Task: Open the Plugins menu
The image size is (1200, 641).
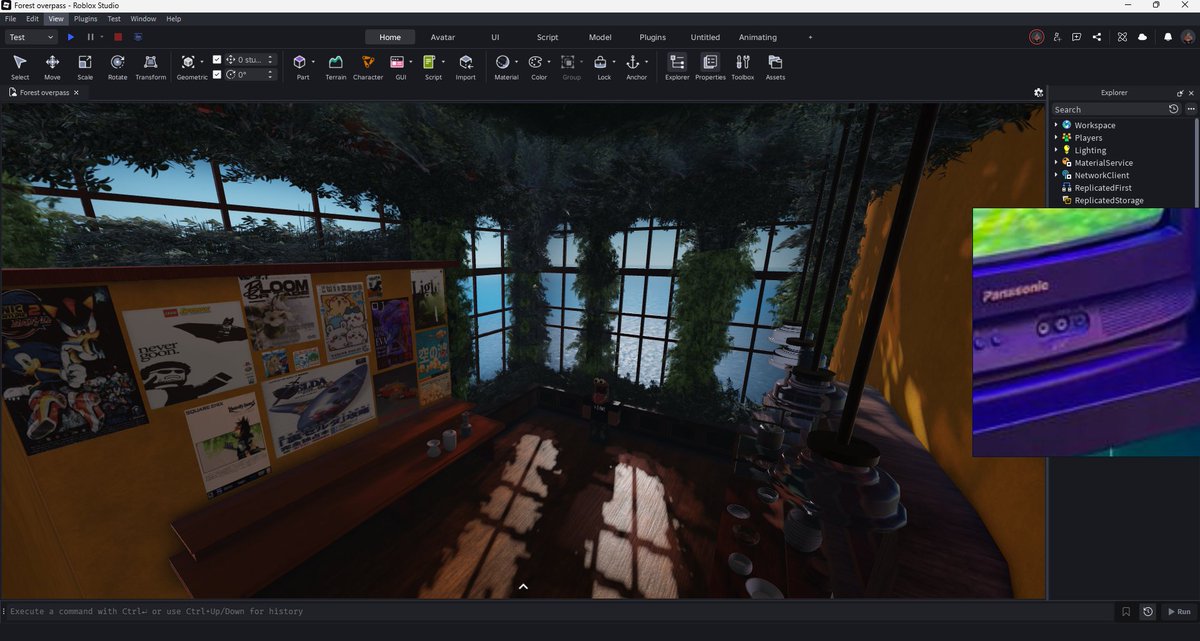Action: [85, 18]
